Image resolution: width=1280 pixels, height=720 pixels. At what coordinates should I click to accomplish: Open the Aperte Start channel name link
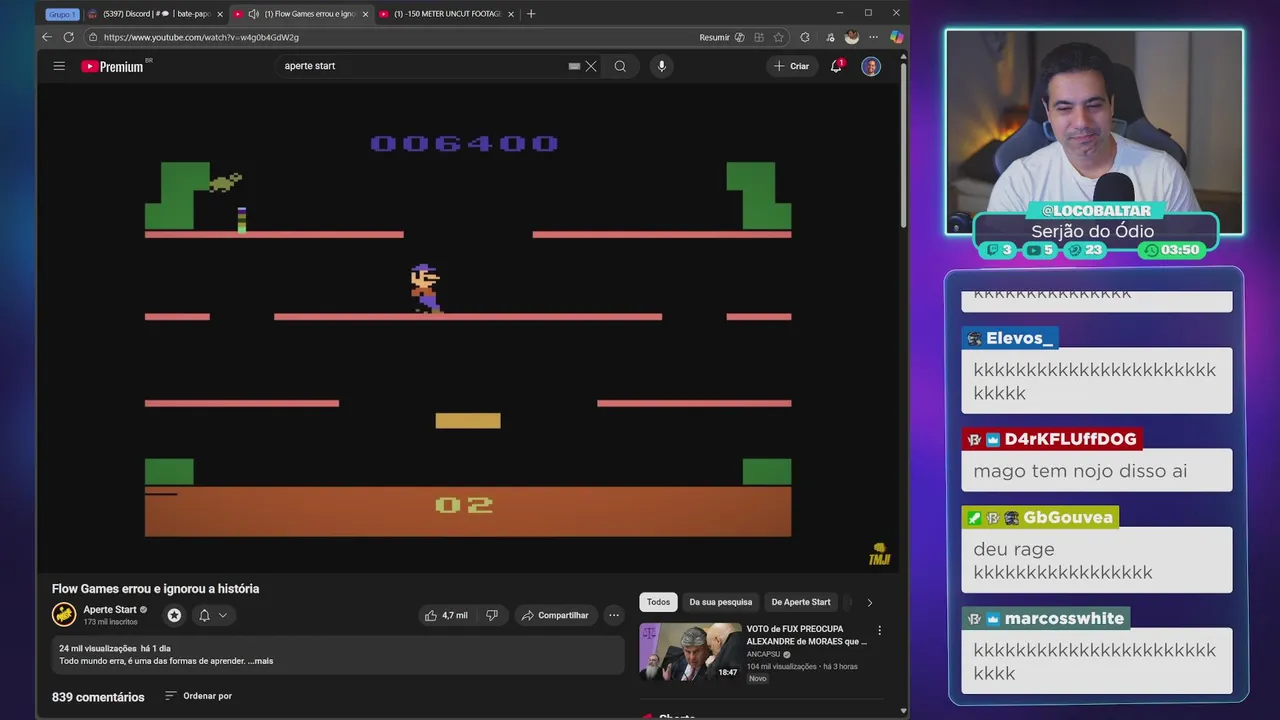tap(110, 610)
